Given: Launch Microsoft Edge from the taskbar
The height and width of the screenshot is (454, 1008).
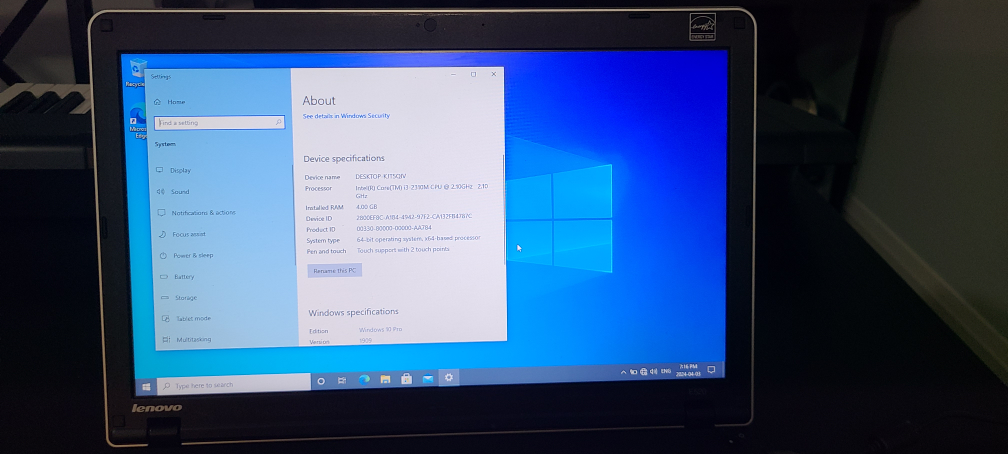Looking at the screenshot, I should pos(364,379).
